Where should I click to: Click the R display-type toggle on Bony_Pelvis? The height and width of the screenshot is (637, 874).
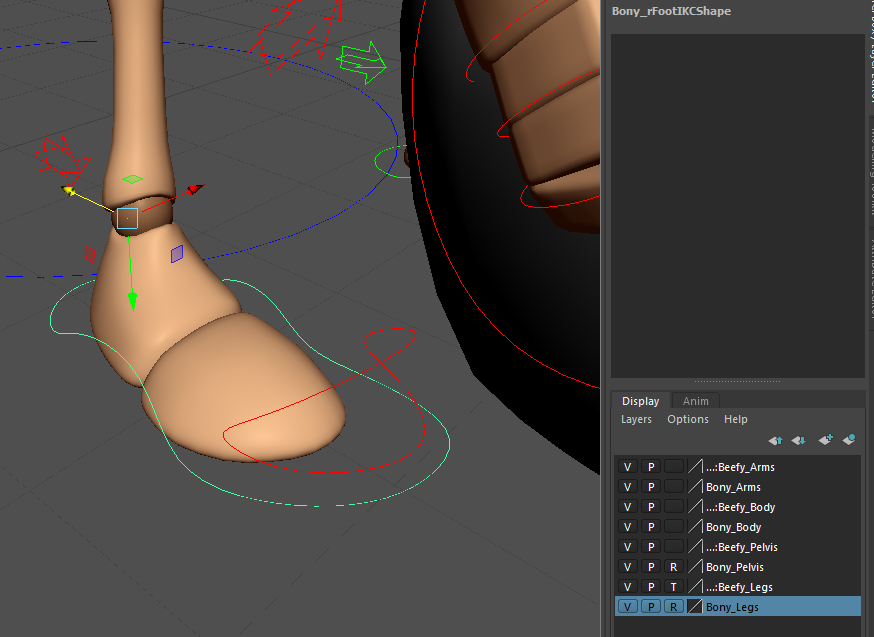pos(673,567)
